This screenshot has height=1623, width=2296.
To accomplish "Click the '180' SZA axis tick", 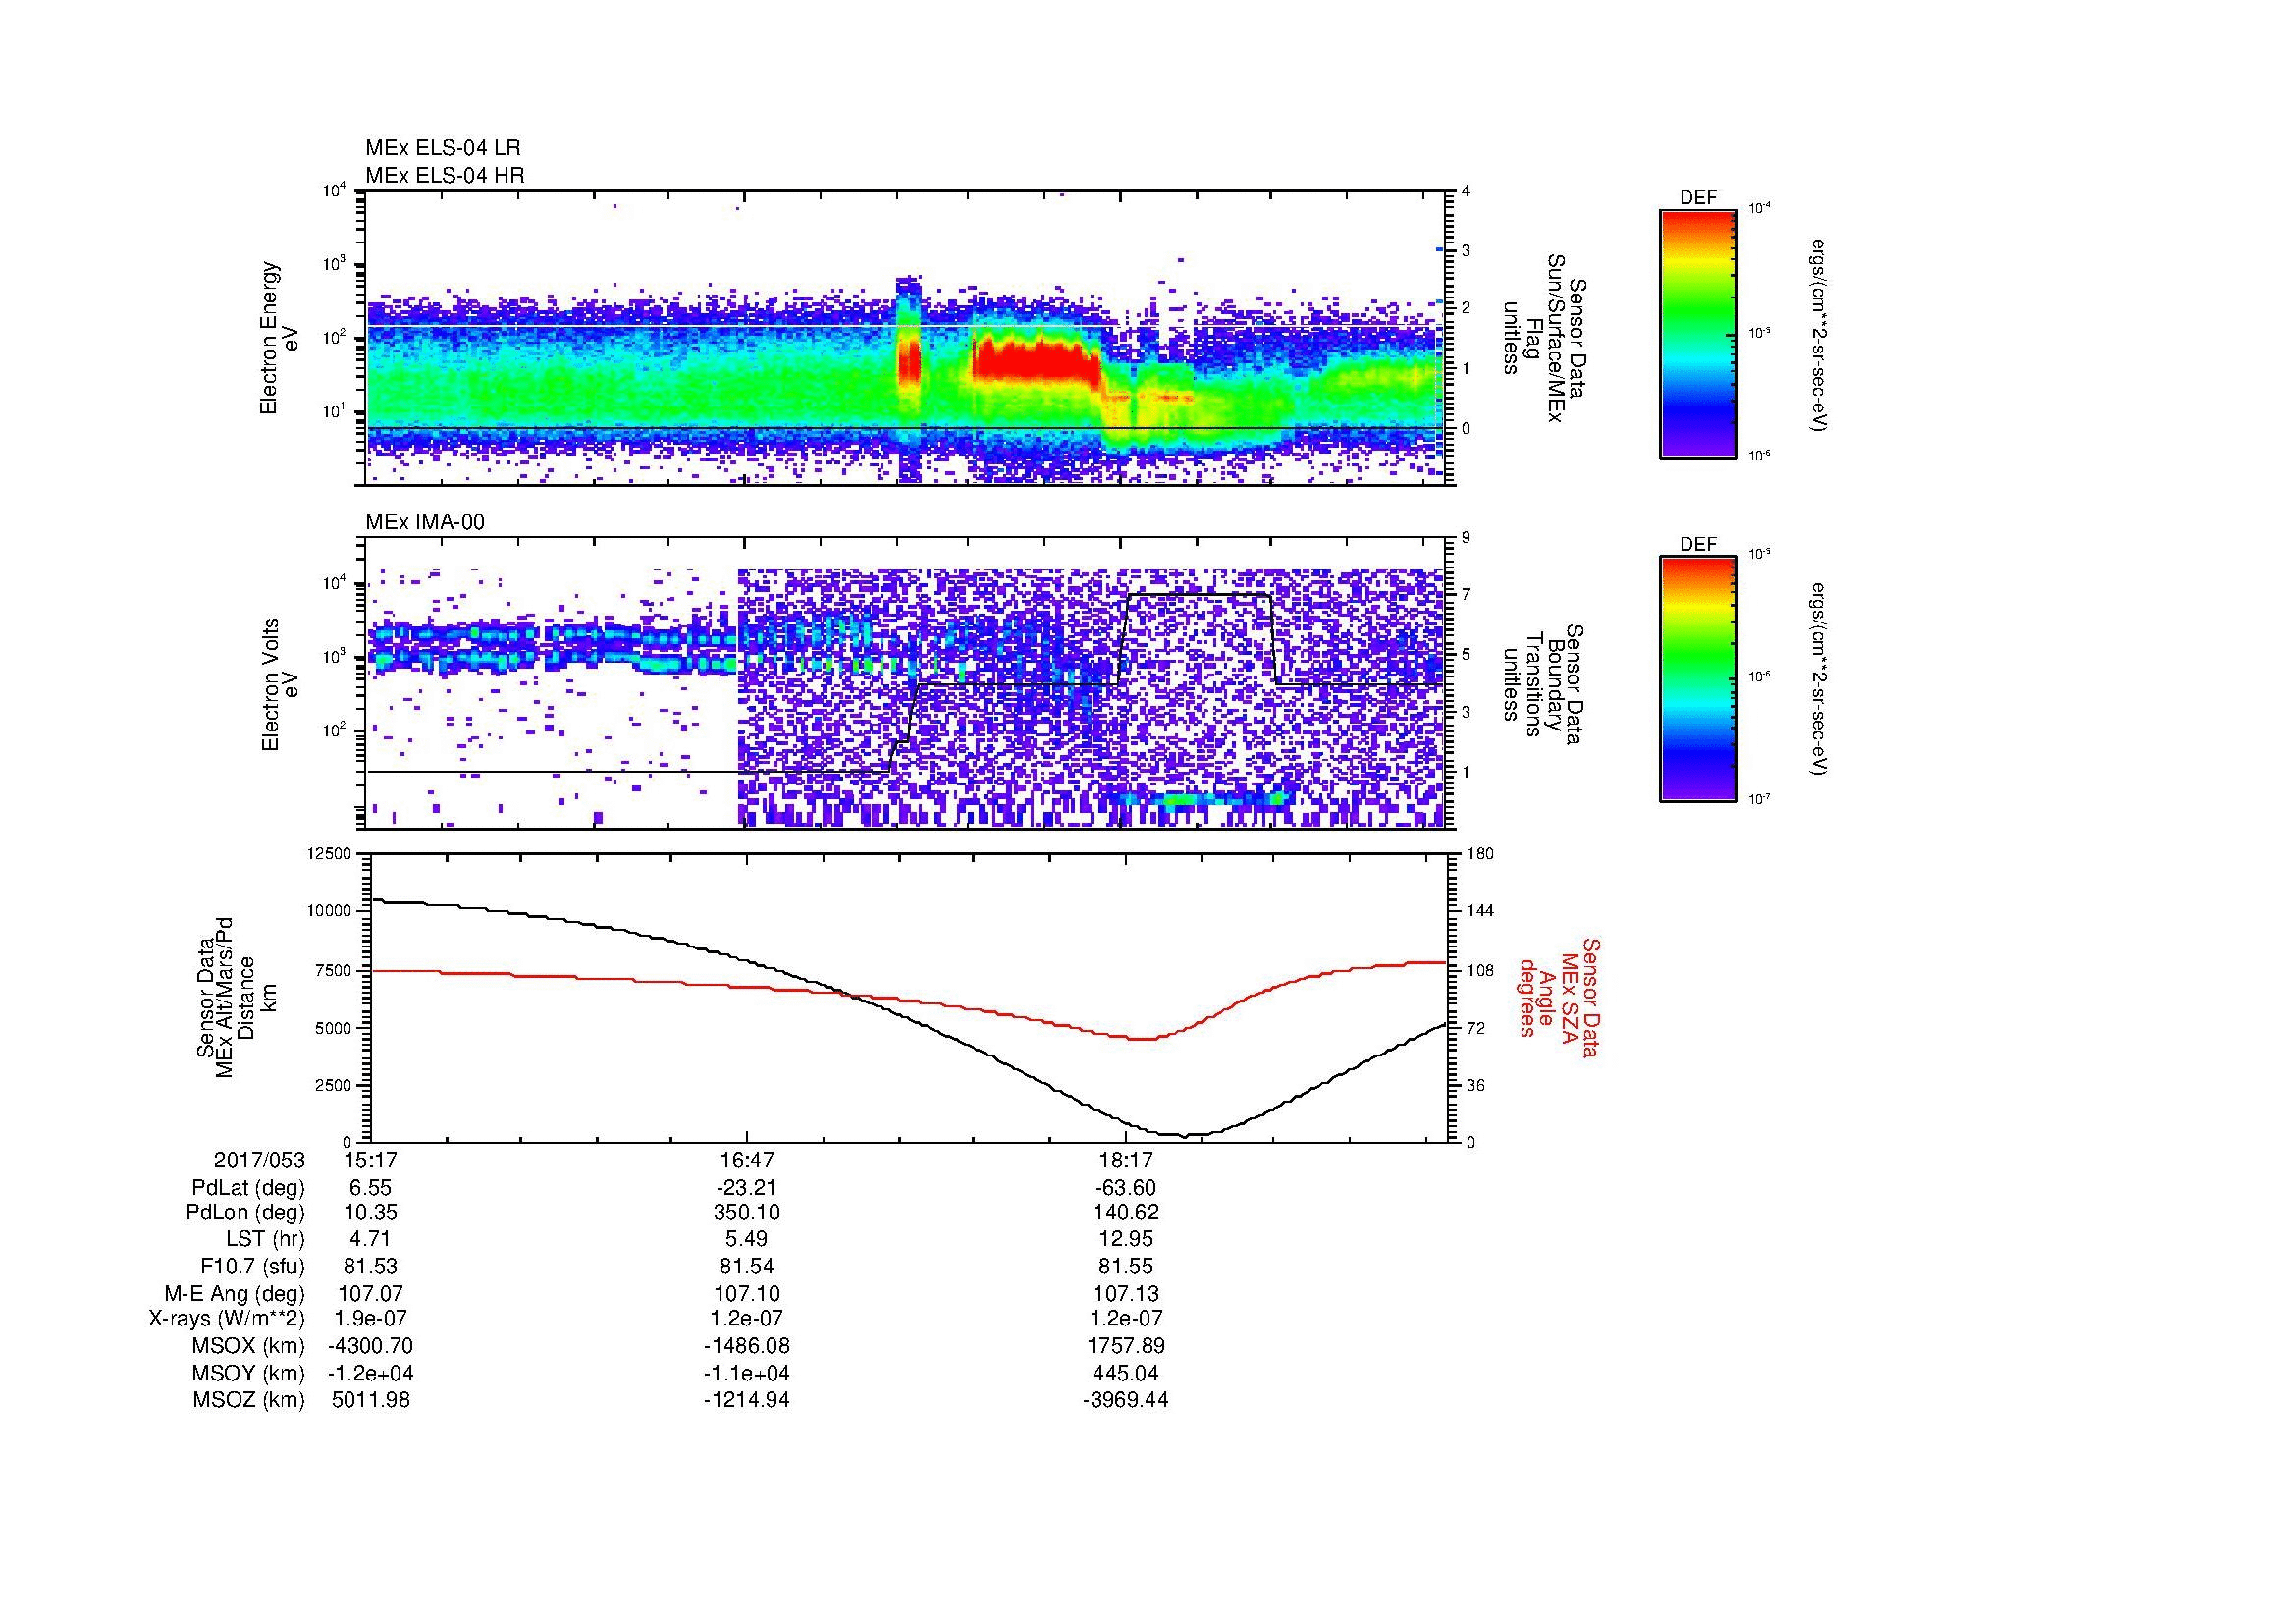I will click(x=1481, y=853).
